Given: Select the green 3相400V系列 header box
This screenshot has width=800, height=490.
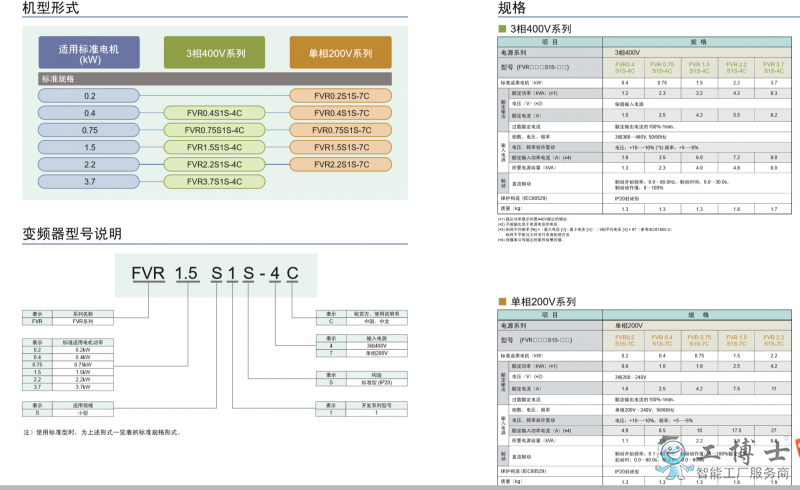Looking at the screenshot, I should [214, 53].
